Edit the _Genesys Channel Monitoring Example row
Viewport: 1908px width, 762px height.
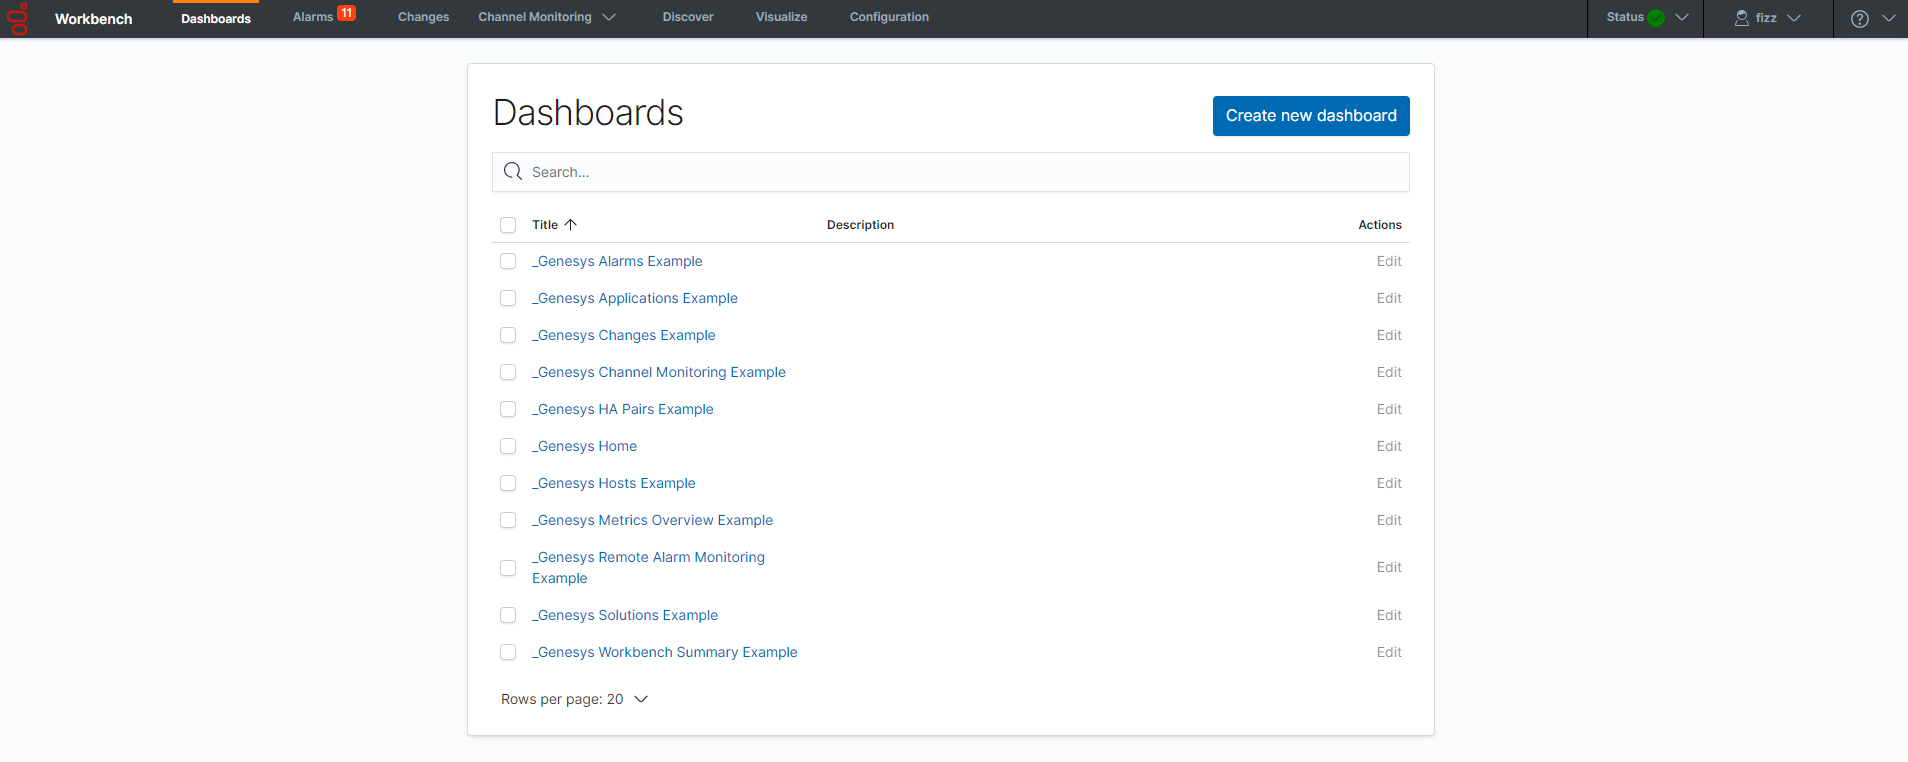[x=1389, y=372]
